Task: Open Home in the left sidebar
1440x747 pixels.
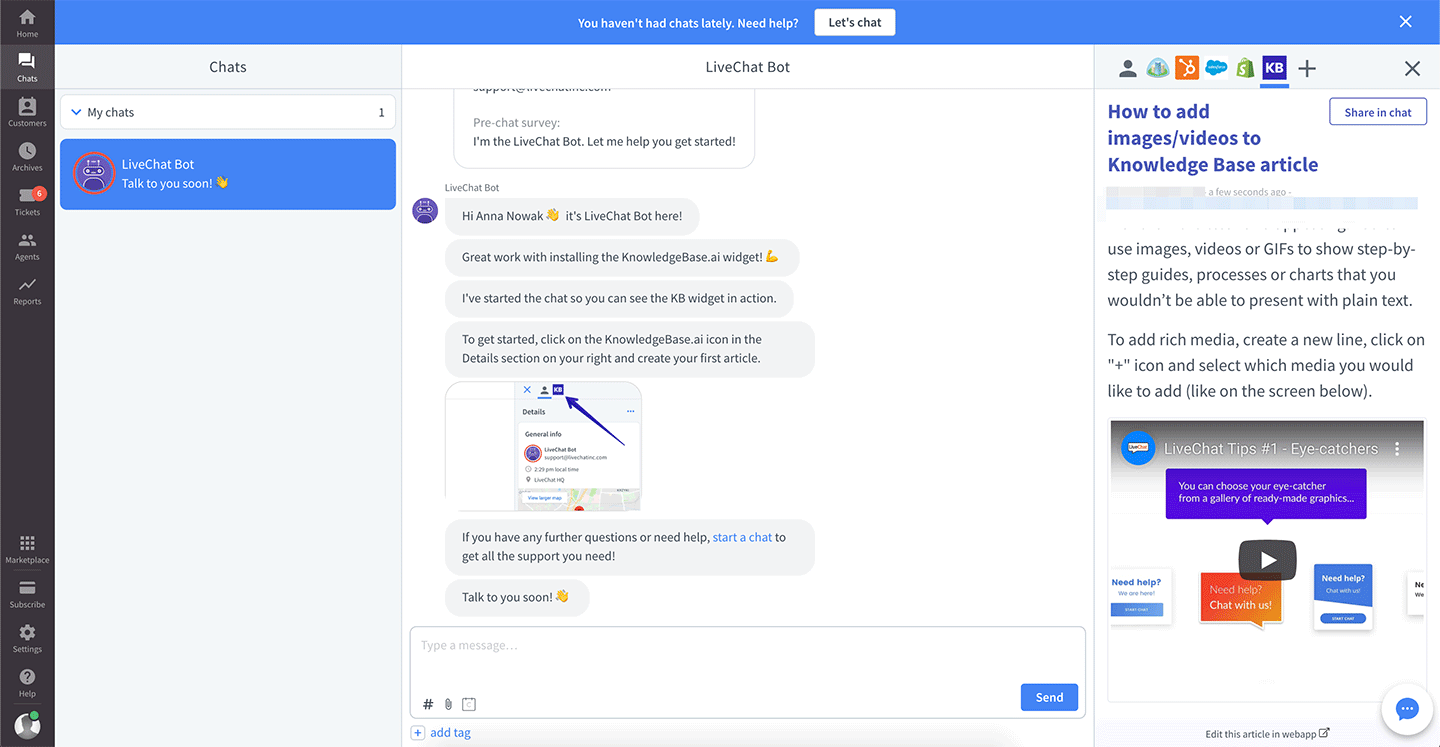Action: click(27, 23)
